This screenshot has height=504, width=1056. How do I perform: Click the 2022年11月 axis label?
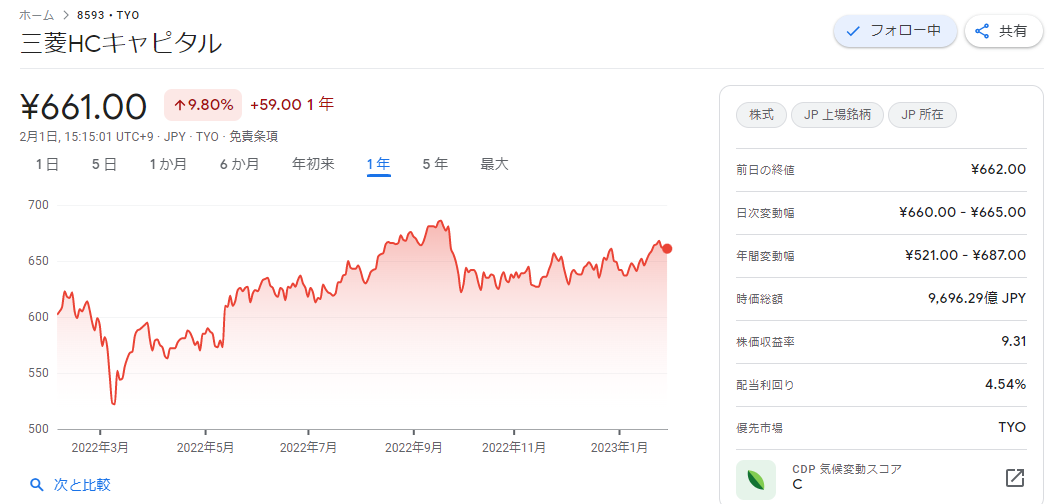(514, 447)
